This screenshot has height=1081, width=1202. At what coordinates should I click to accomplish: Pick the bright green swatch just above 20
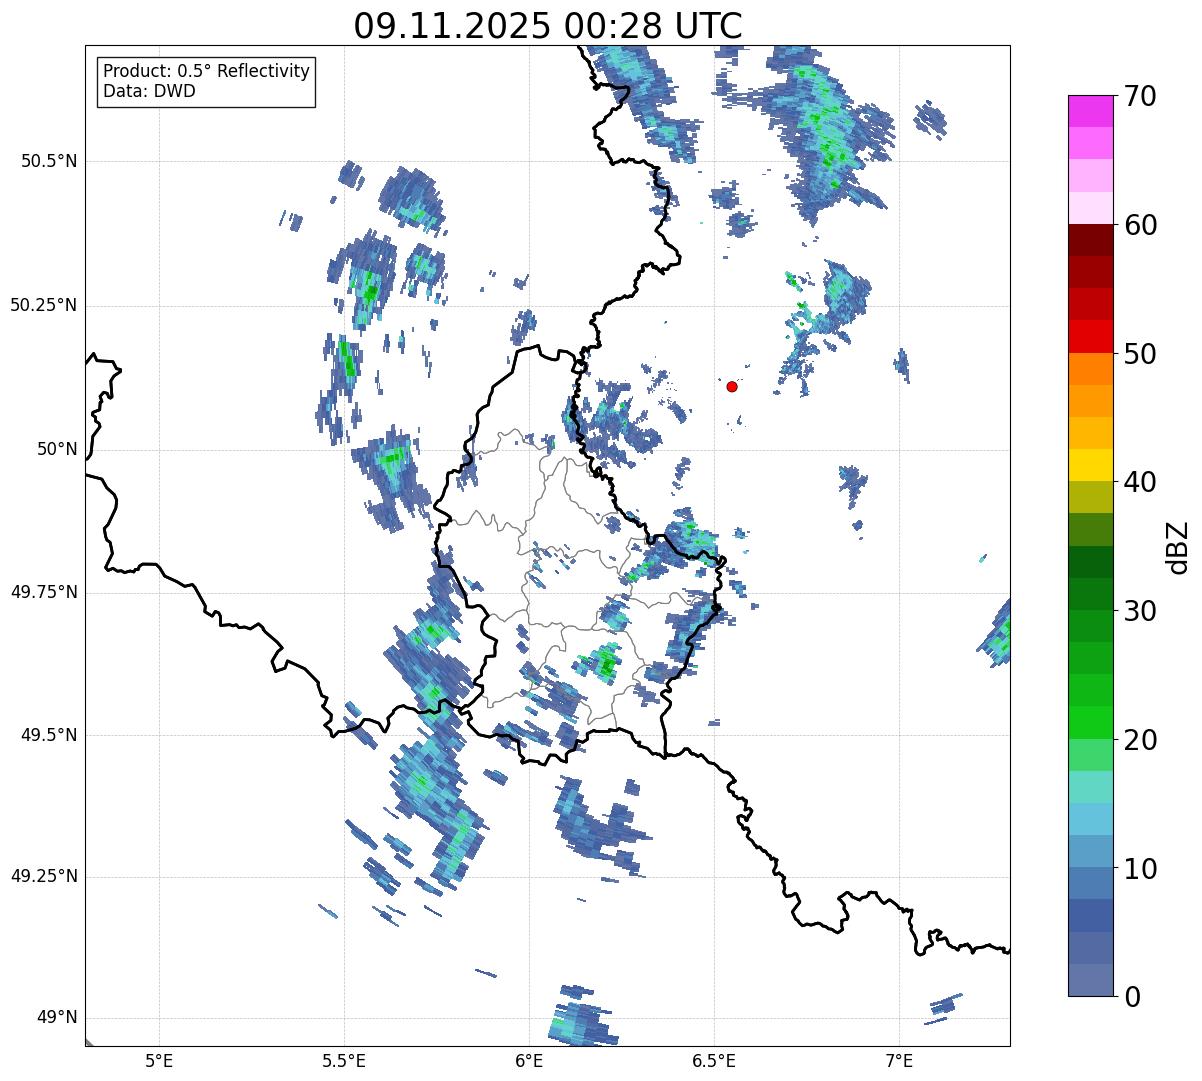[x=1090, y=722]
